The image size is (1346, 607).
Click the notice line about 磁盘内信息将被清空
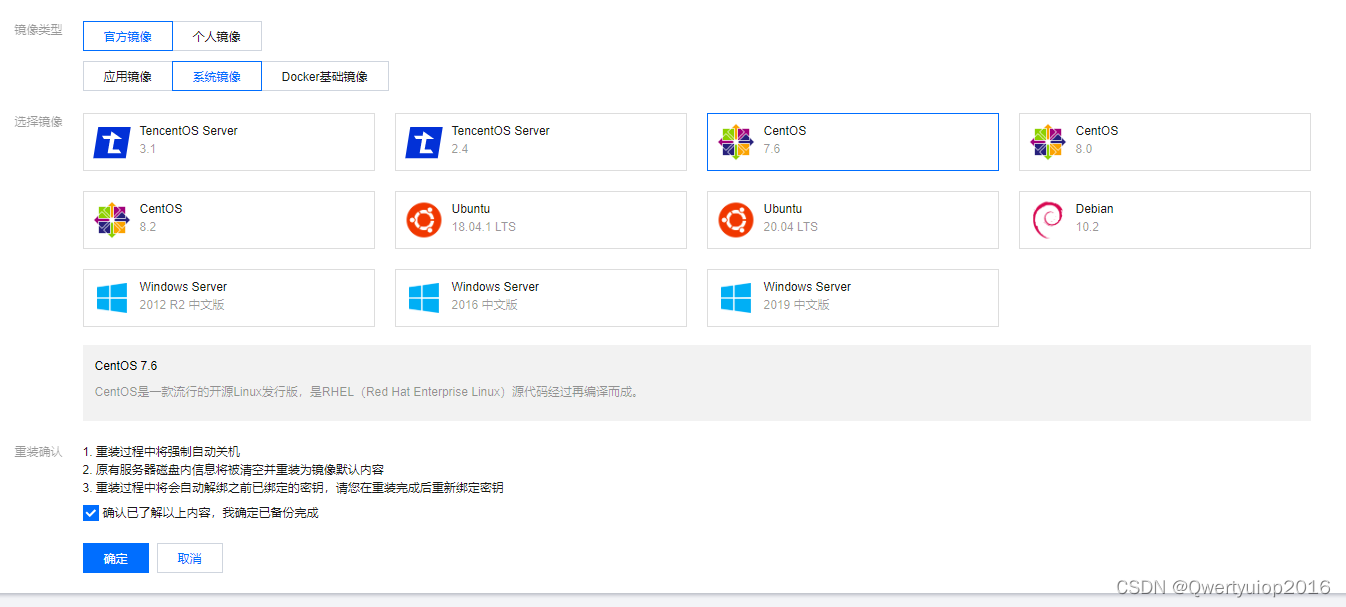click(x=234, y=470)
